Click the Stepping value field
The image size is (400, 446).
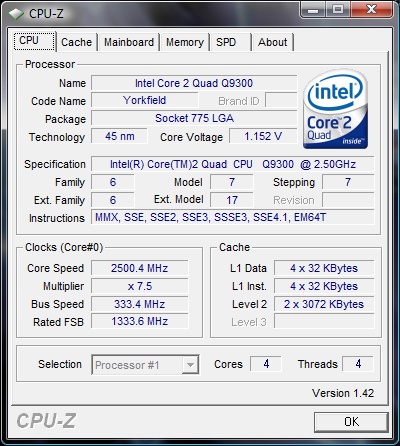point(348,182)
